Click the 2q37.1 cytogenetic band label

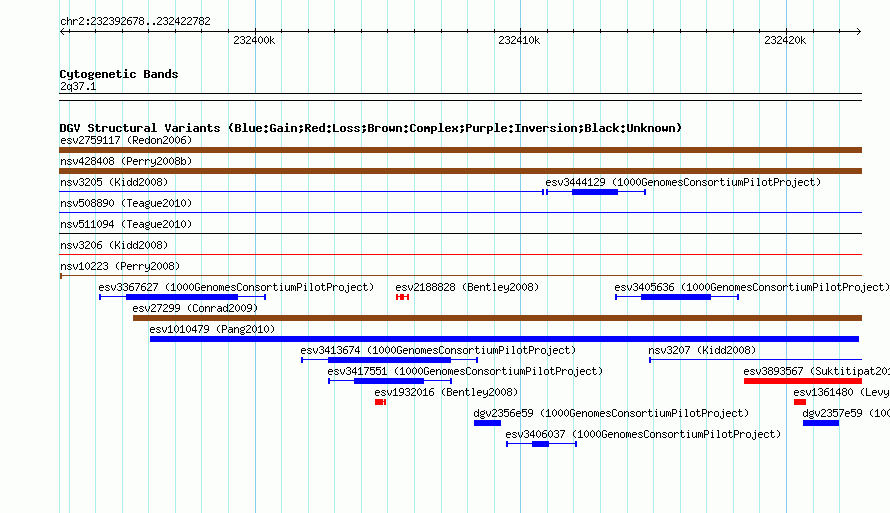pos(78,86)
